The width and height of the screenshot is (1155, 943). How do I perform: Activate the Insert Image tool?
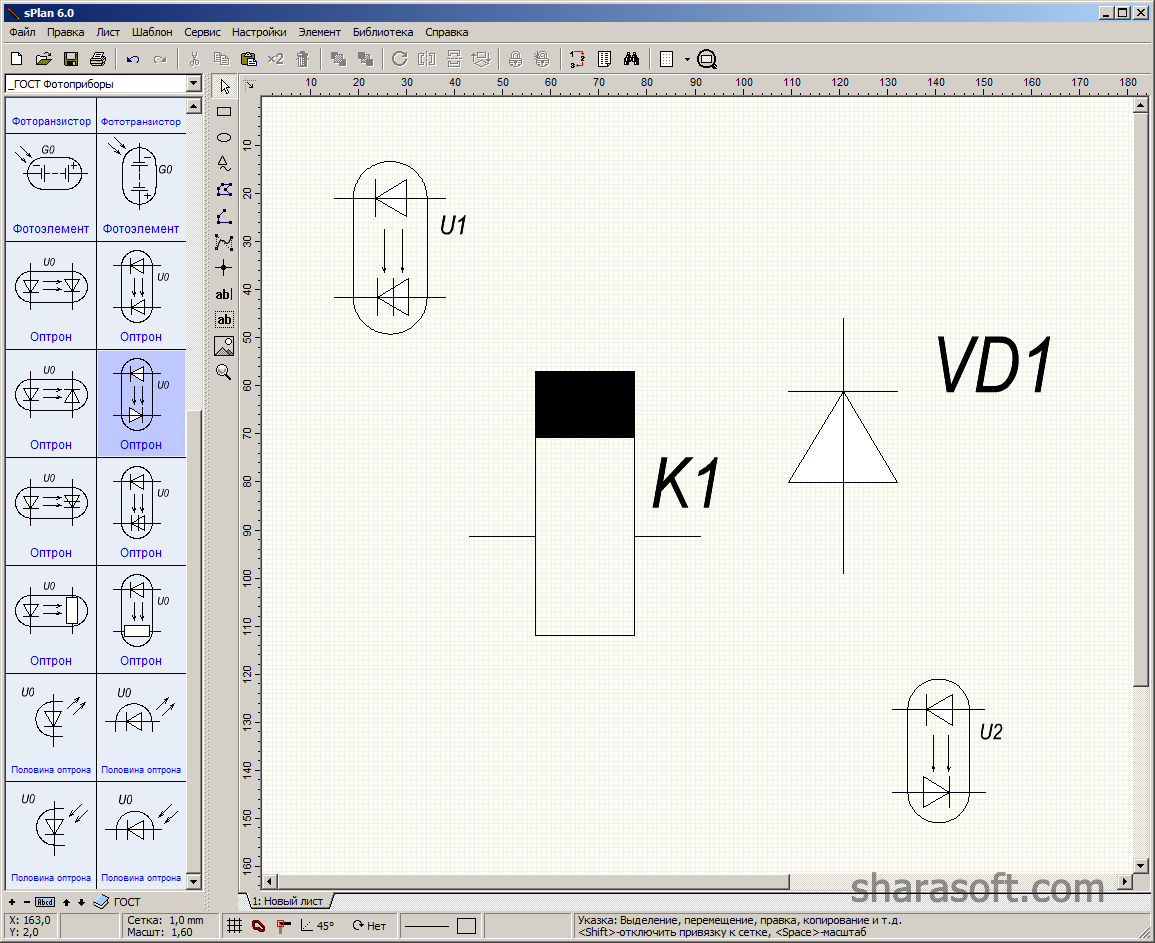coord(224,346)
